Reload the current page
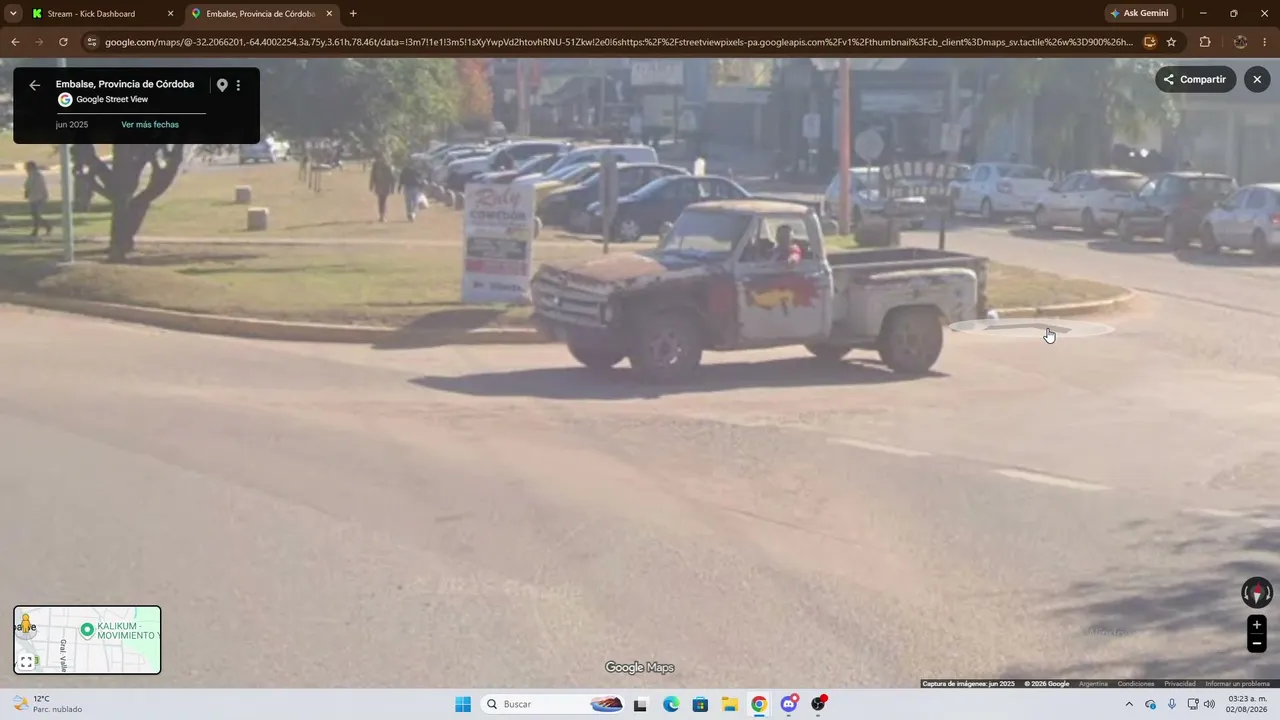This screenshot has width=1280, height=720. pyautogui.click(x=63, y=42)
